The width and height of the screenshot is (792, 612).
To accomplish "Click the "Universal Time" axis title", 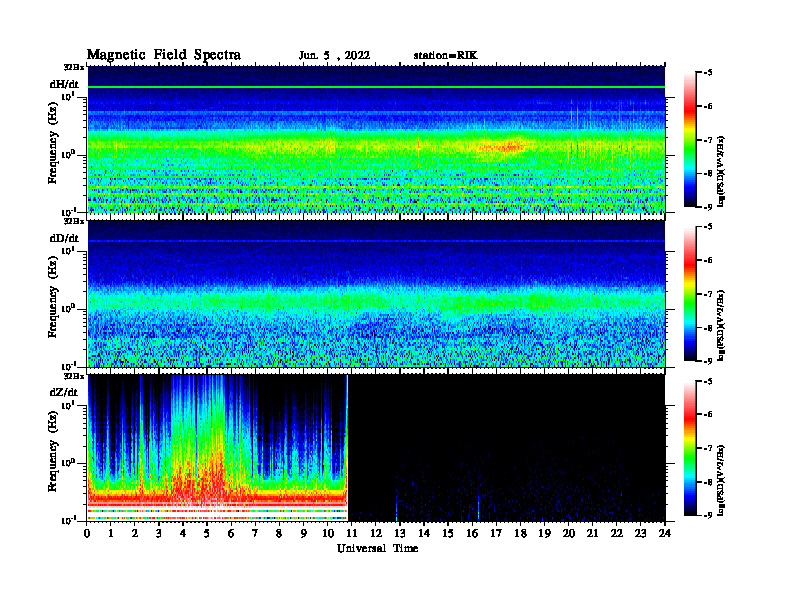I will coord(377,548).
